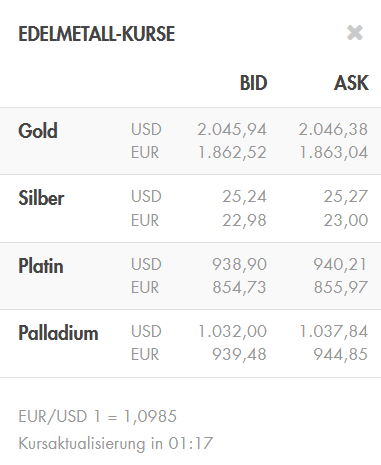Click Silber USD ask price 25,27
The image size is (381, 465).
346,196
